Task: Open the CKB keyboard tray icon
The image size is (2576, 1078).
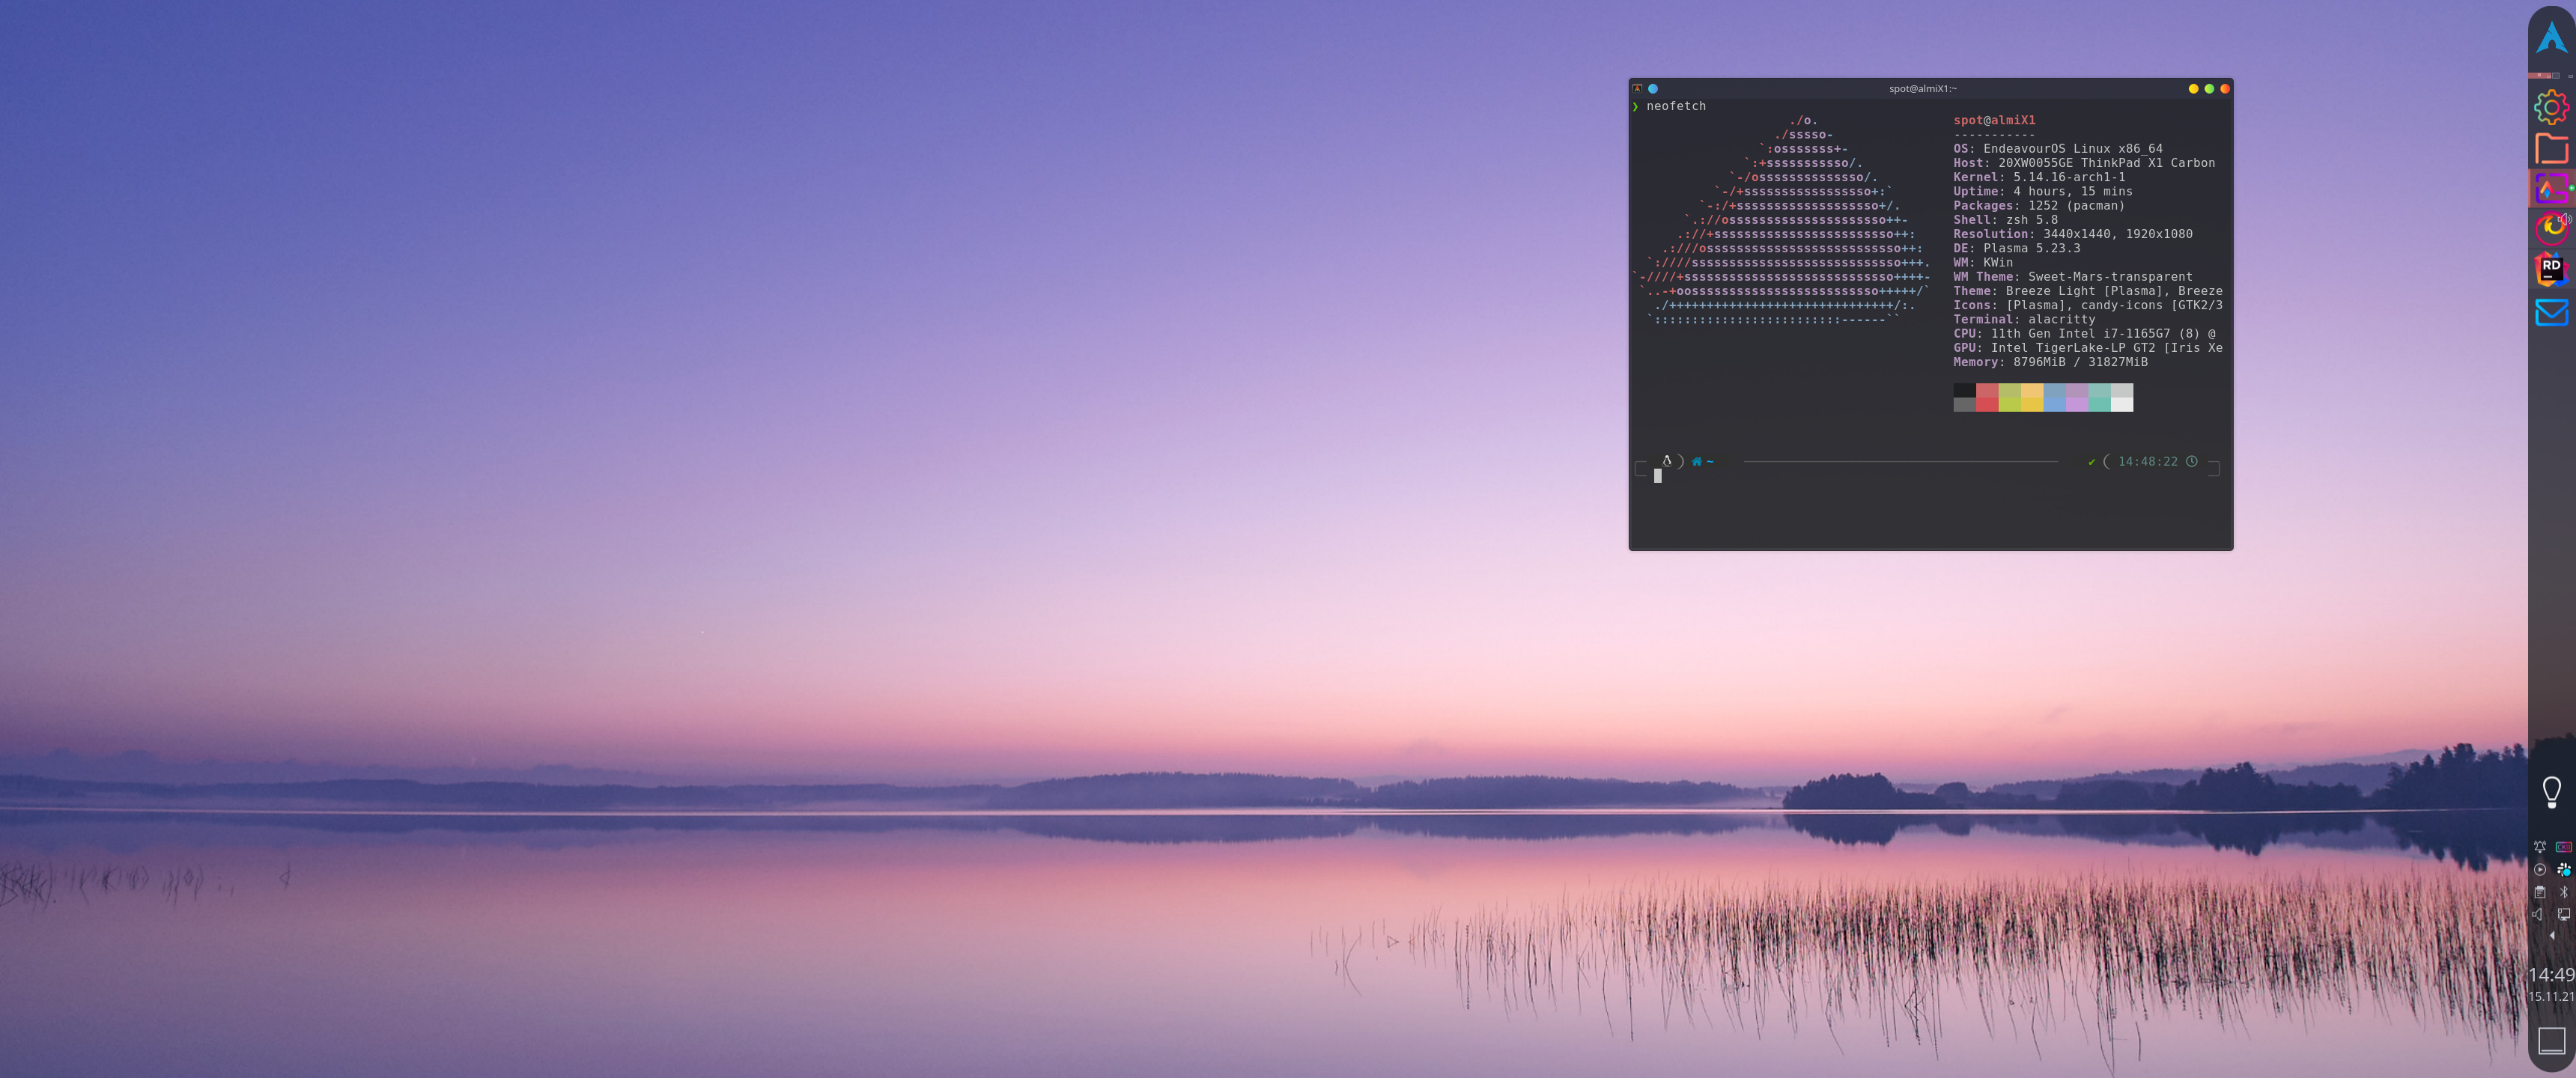Action: coord(2563,847)
